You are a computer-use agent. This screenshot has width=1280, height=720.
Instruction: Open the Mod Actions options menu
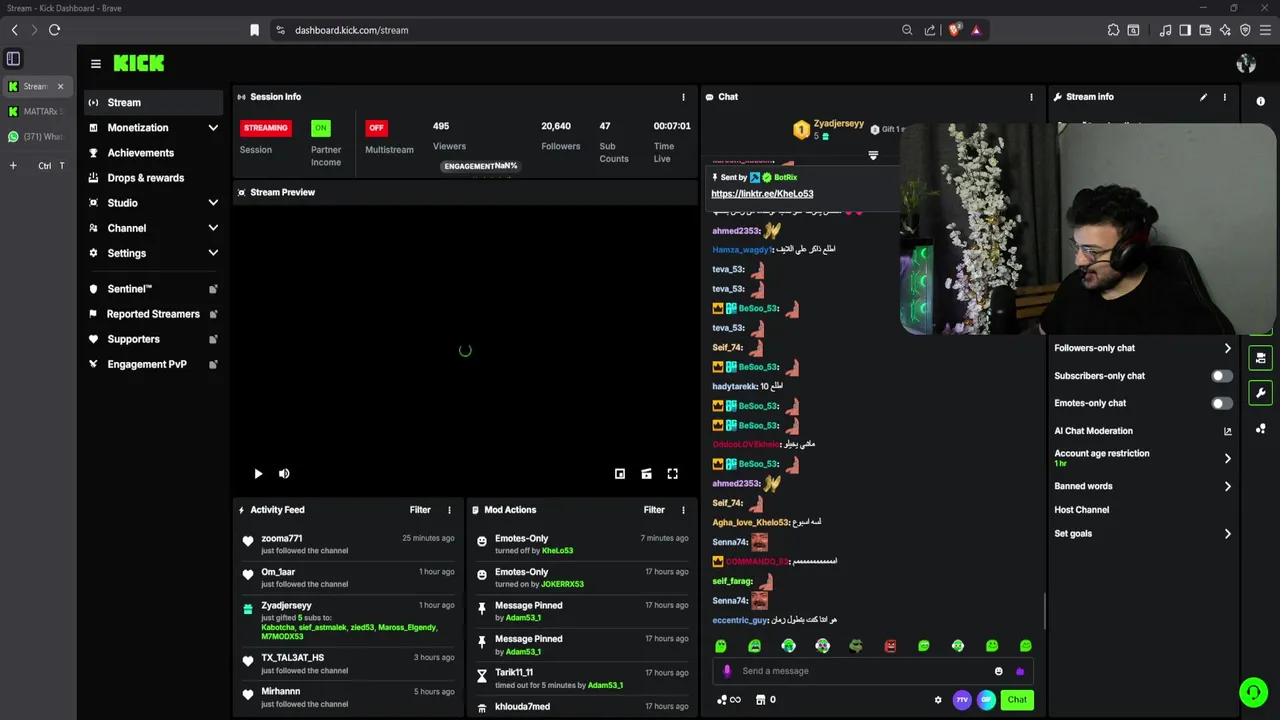[x=683, y=510]
